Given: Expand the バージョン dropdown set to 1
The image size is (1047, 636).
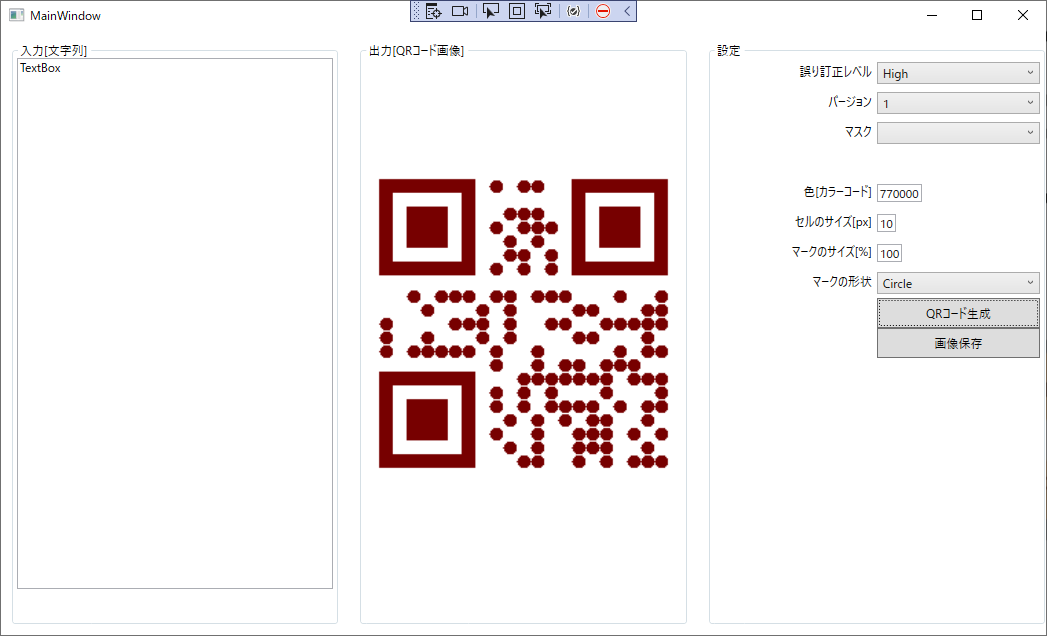Looking at the screenshot, I should 957,102.
